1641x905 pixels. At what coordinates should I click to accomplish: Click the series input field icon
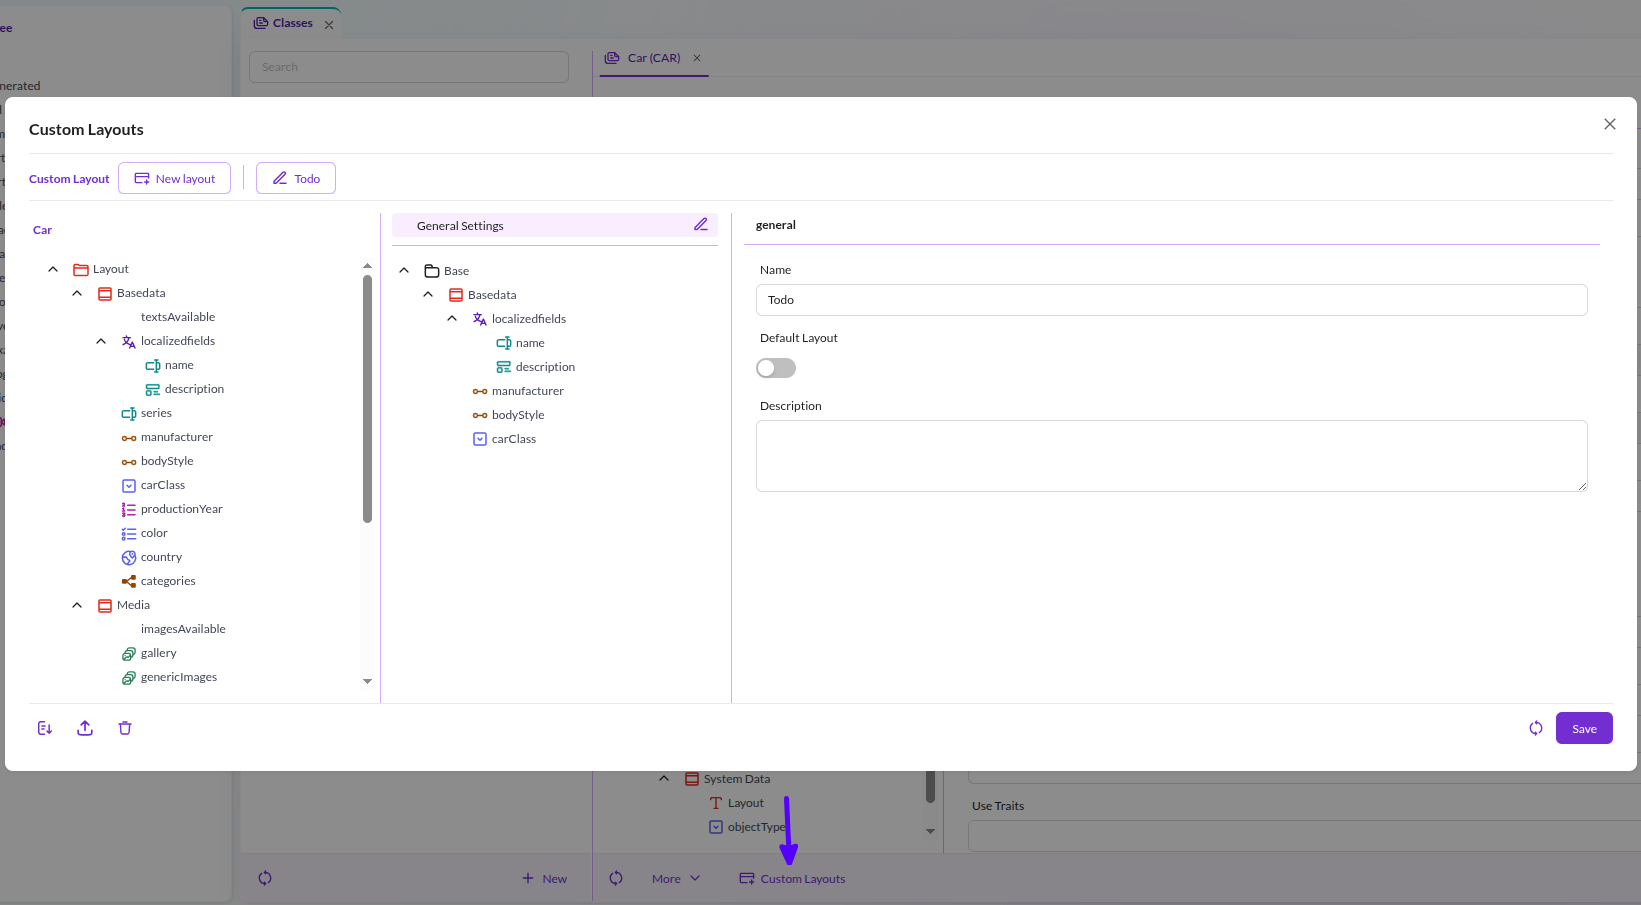click(x=129, y=413)
